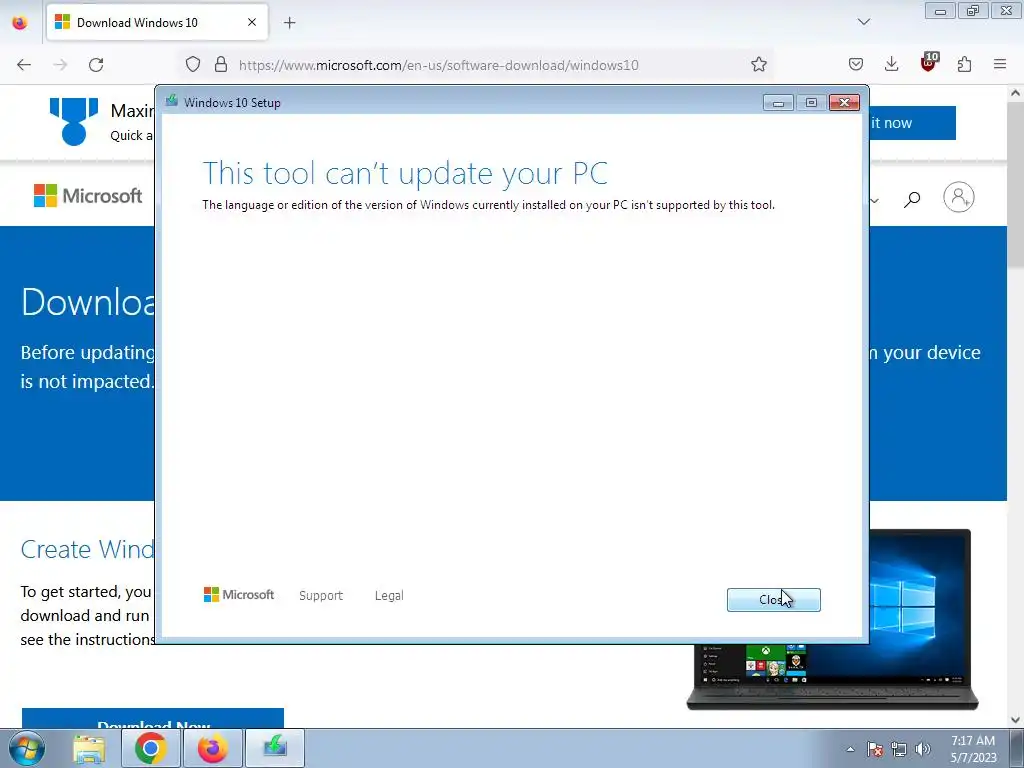Click the chevron dropdown in Microsoft page header
1024x768 pixels.
point(874,200)
